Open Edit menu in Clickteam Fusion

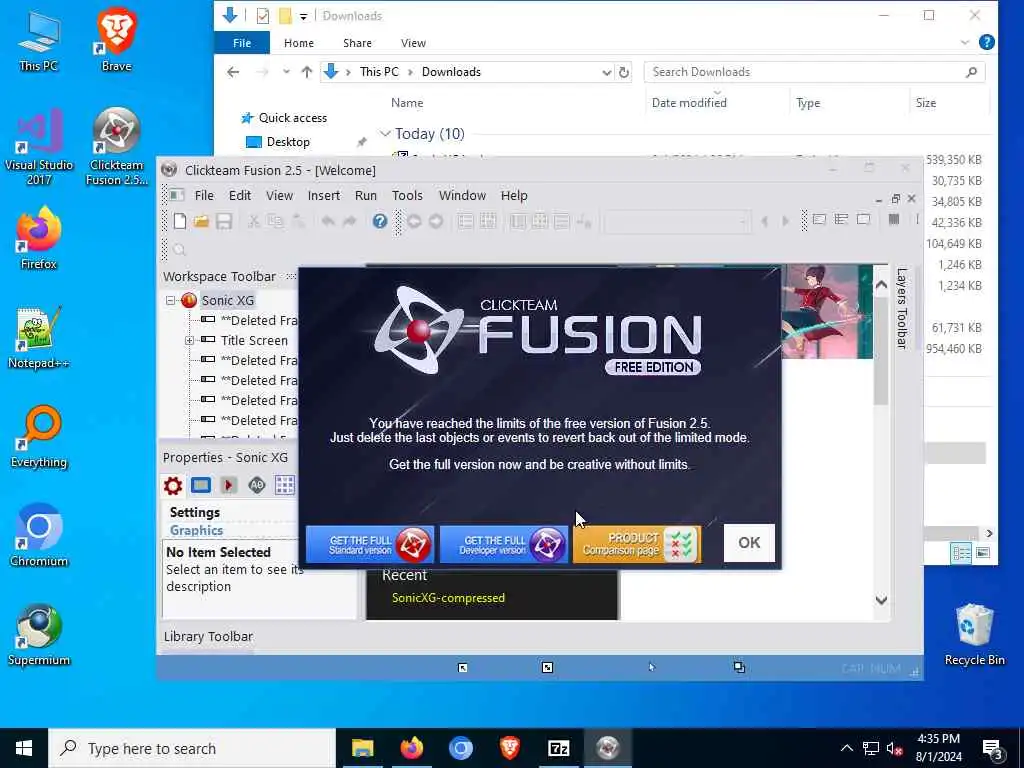point(240,195)
